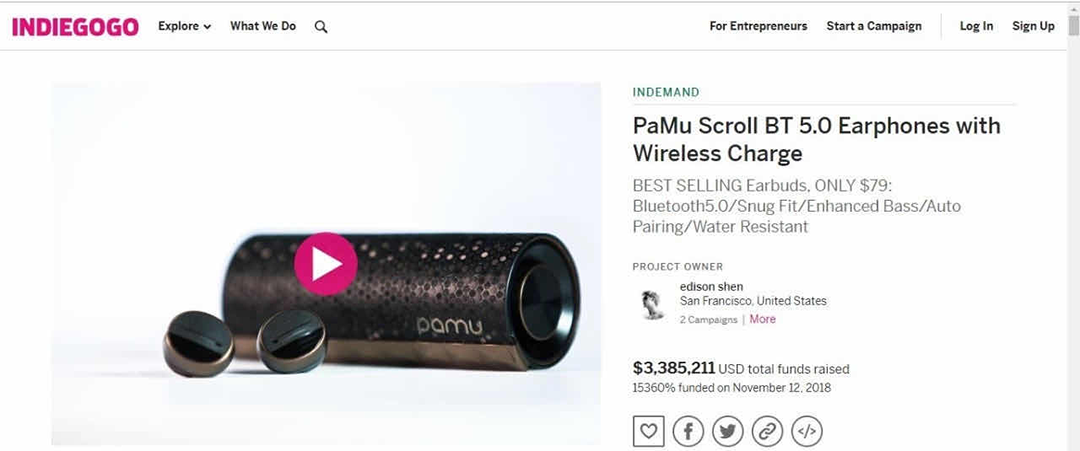Save campaign with heart icon

click(x=648, y=431)
